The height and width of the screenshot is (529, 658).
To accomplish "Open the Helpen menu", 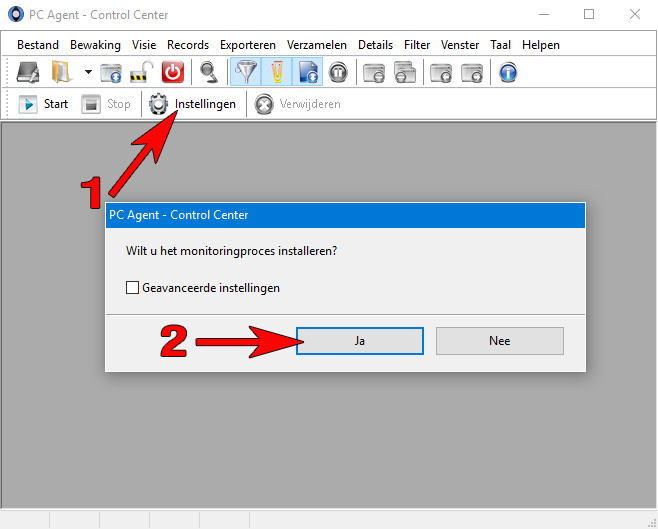I will [x=540, y=44].
